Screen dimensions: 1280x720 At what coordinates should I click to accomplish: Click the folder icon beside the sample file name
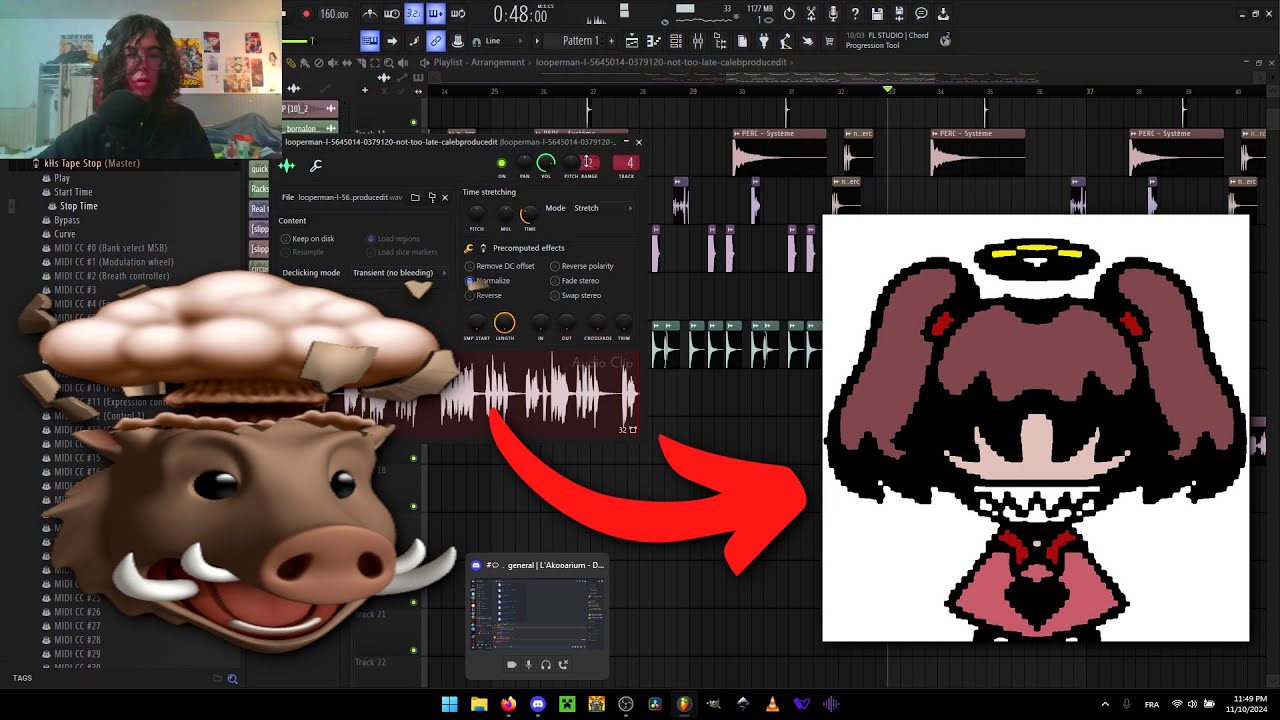[415, 198]
